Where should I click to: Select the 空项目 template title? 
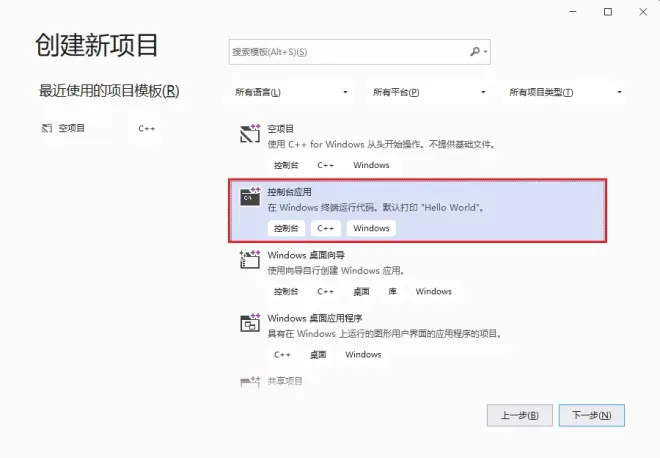280,128
